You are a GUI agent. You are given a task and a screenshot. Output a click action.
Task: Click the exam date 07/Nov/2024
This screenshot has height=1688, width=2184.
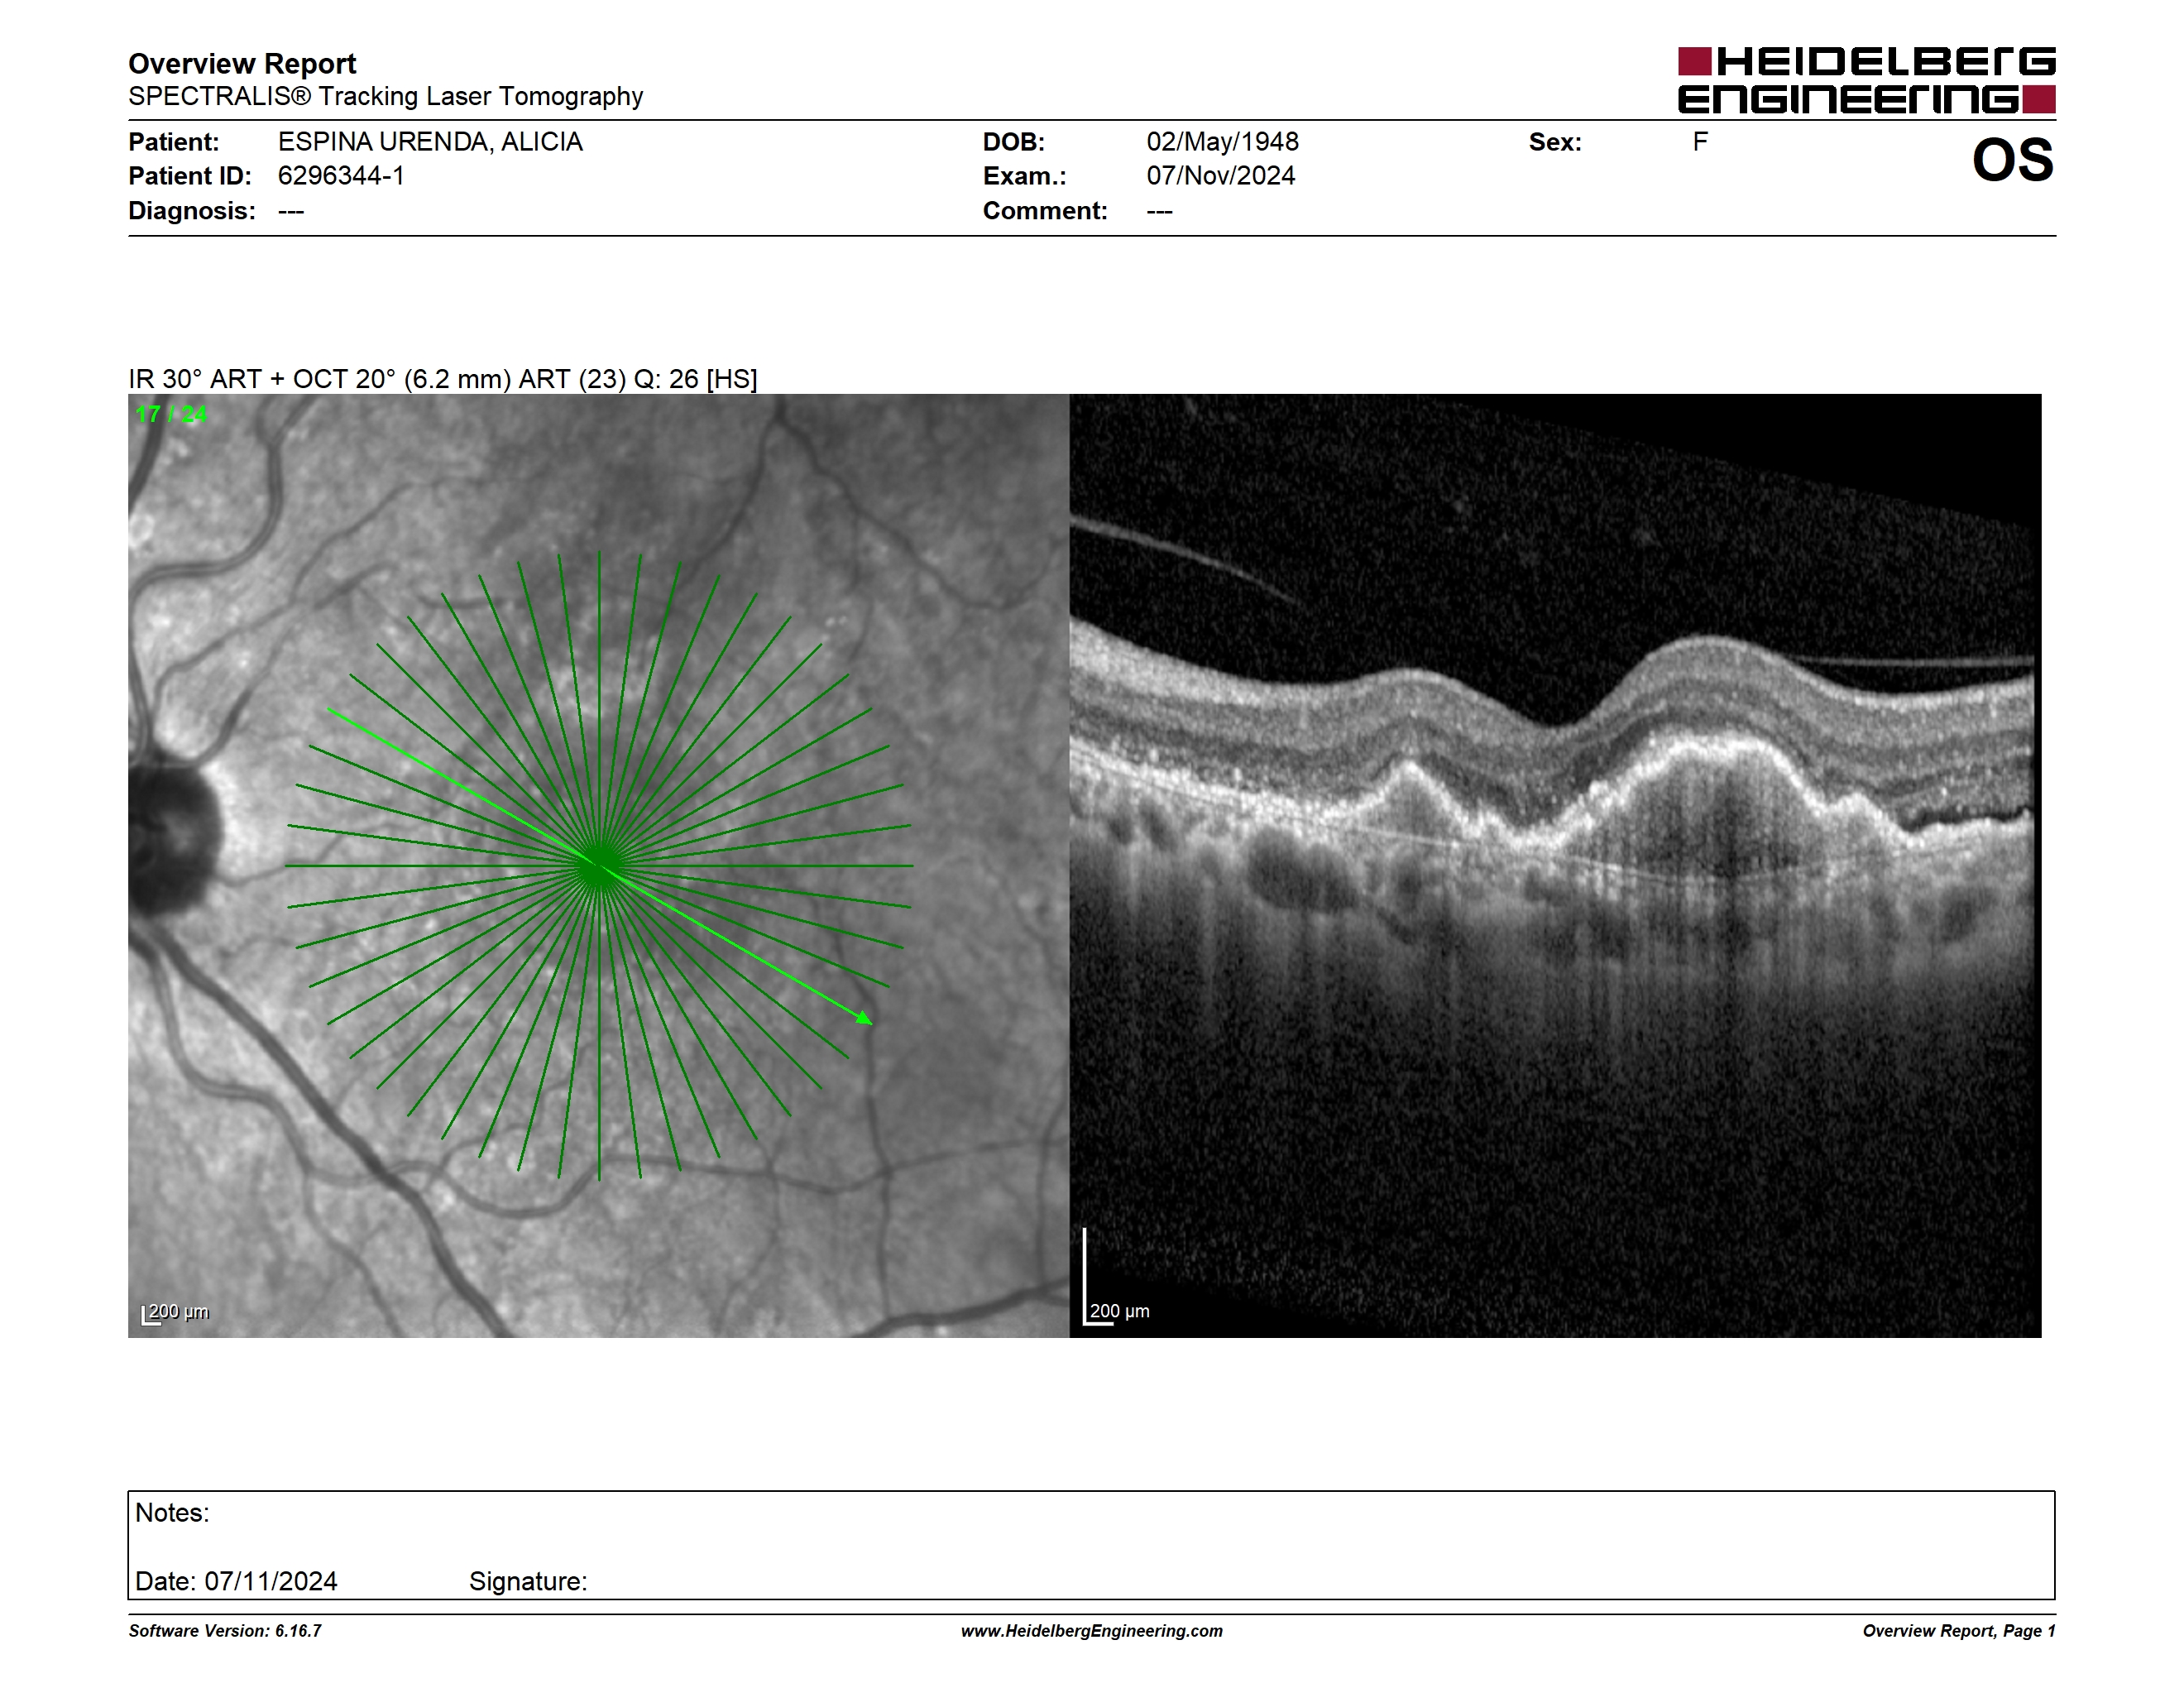[1220, 176]
